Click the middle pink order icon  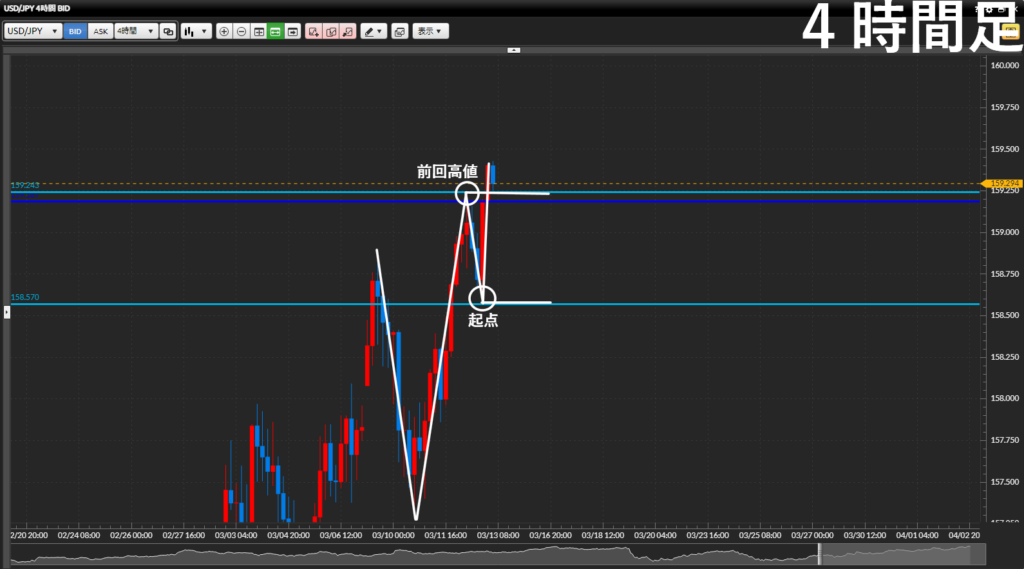click(330, 31)
